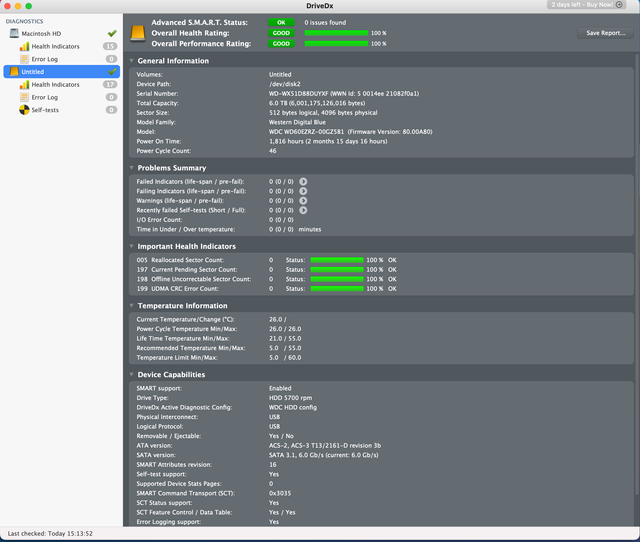The image size is (640, 542).
Task: Open Health Indicators under Macintosh HD
Action: 56,46
